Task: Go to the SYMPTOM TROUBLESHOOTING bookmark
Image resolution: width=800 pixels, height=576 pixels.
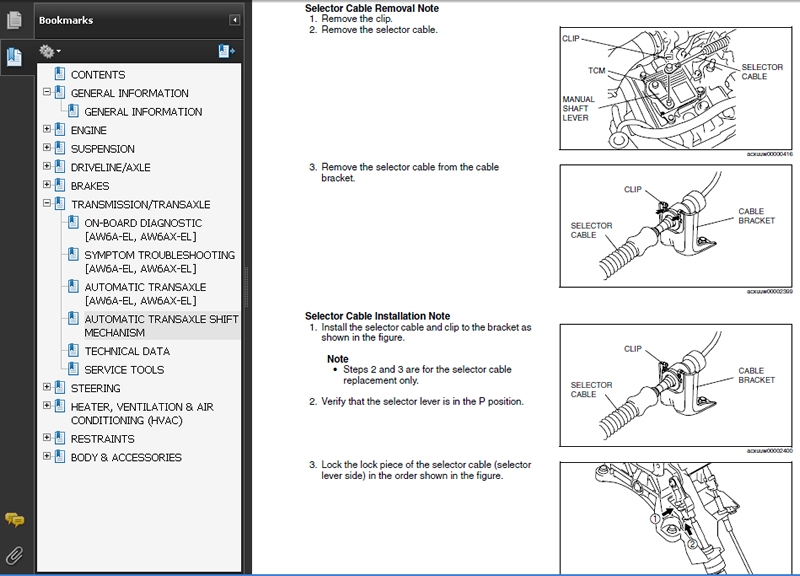Action: pos(159,261)
